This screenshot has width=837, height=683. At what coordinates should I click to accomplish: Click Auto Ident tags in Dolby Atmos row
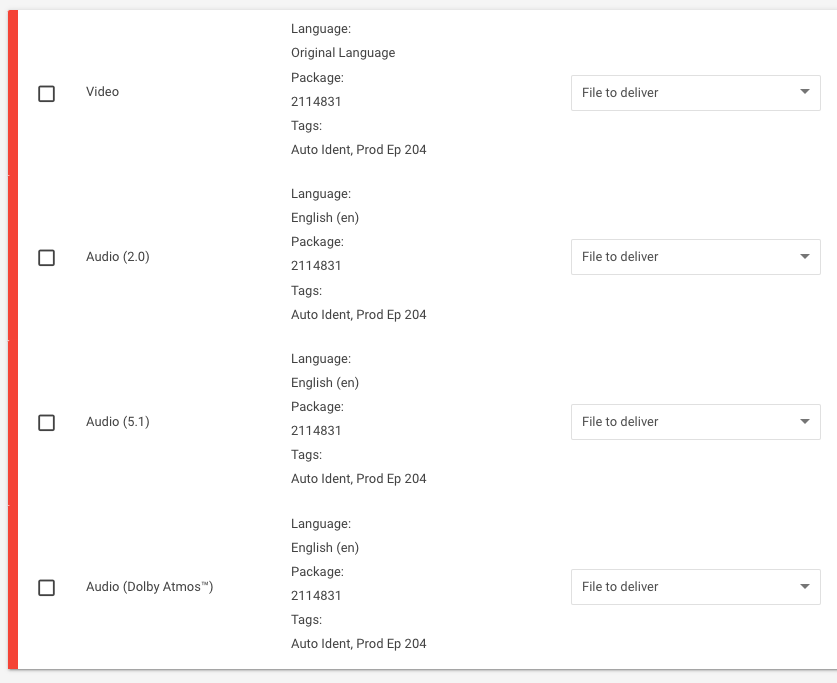pos(359,644)
